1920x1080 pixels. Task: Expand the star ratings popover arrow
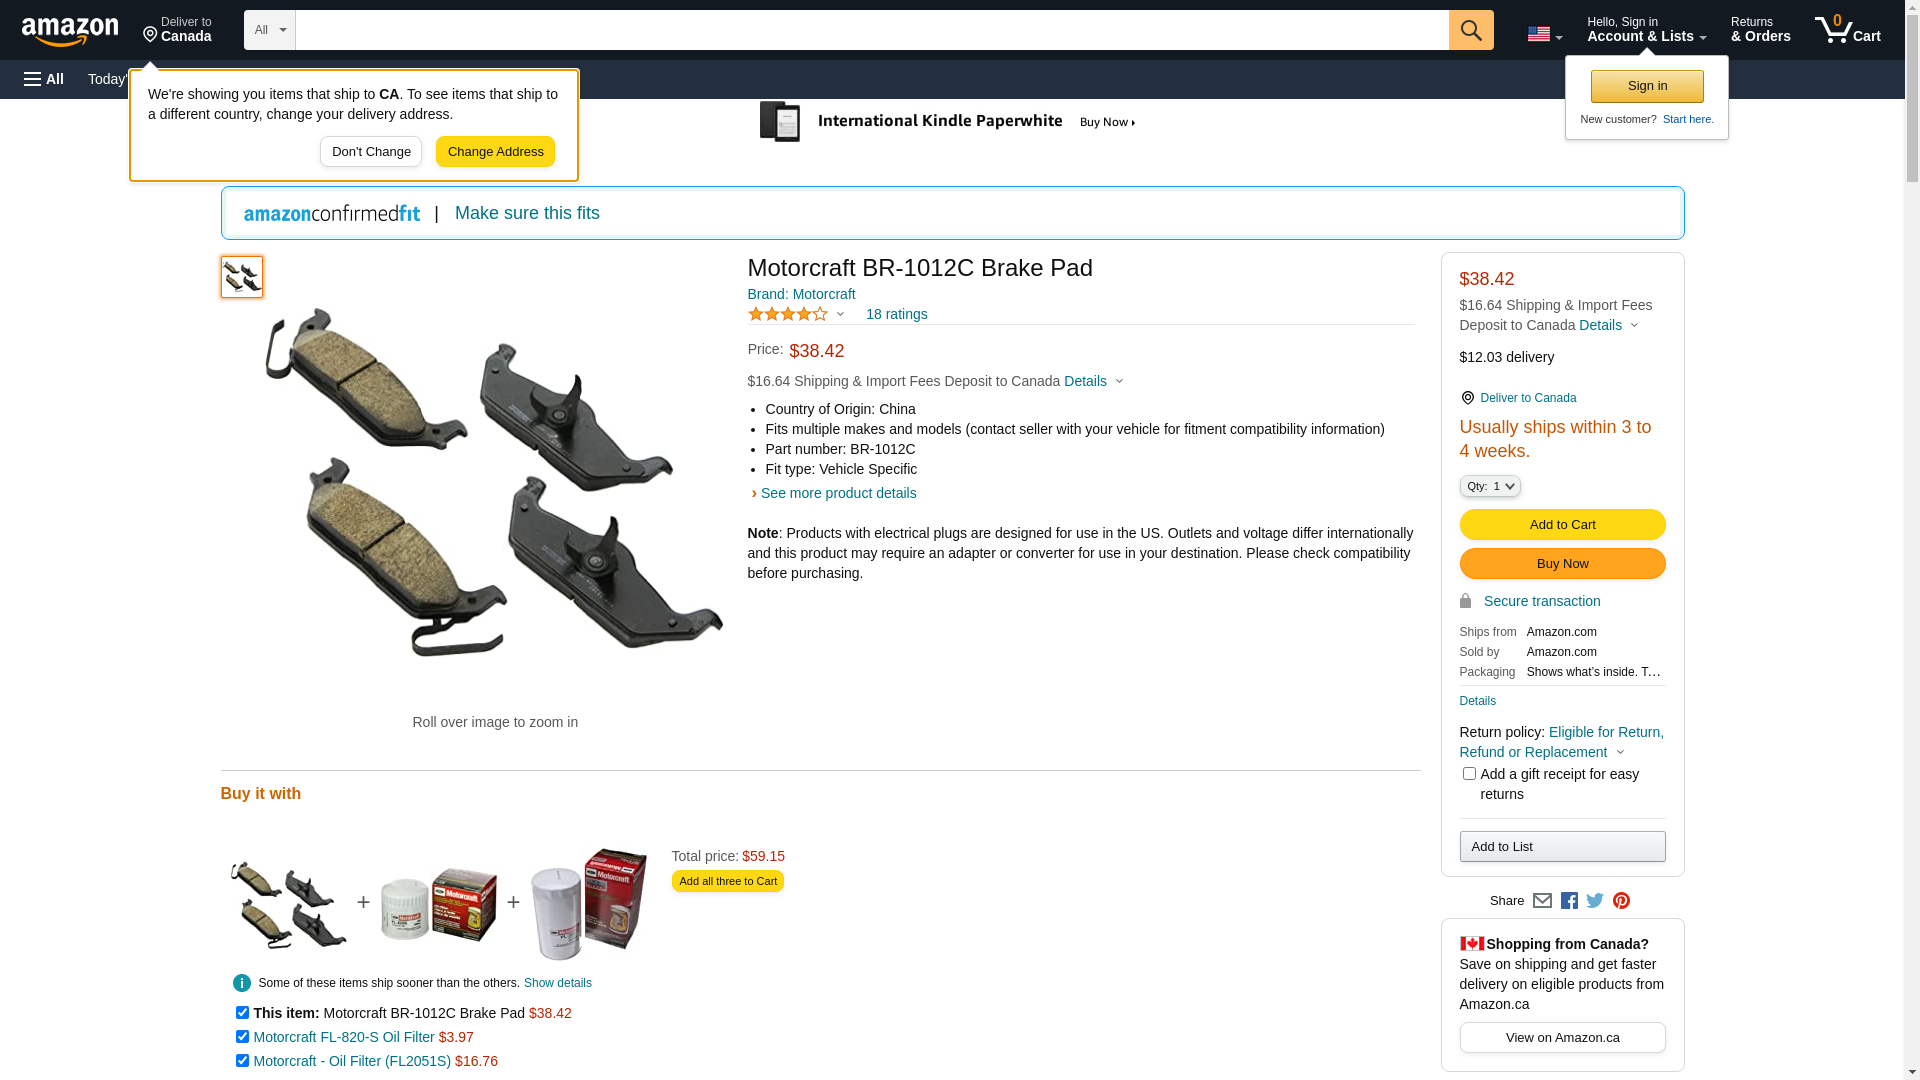(x=840, y=315)
